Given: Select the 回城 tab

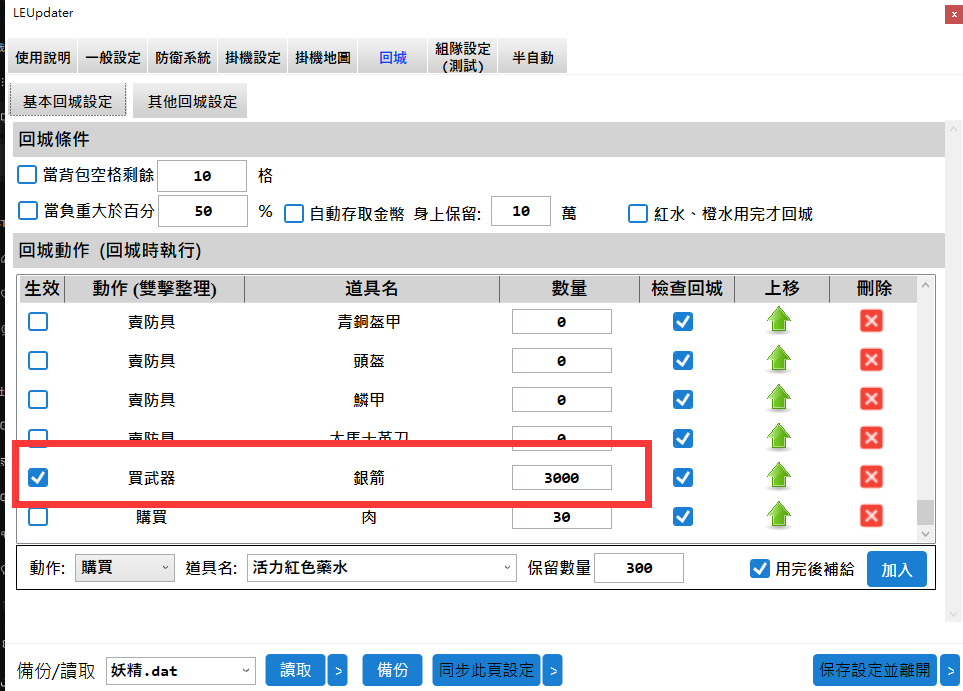Looking at the screenshot, I should (393, 58).
